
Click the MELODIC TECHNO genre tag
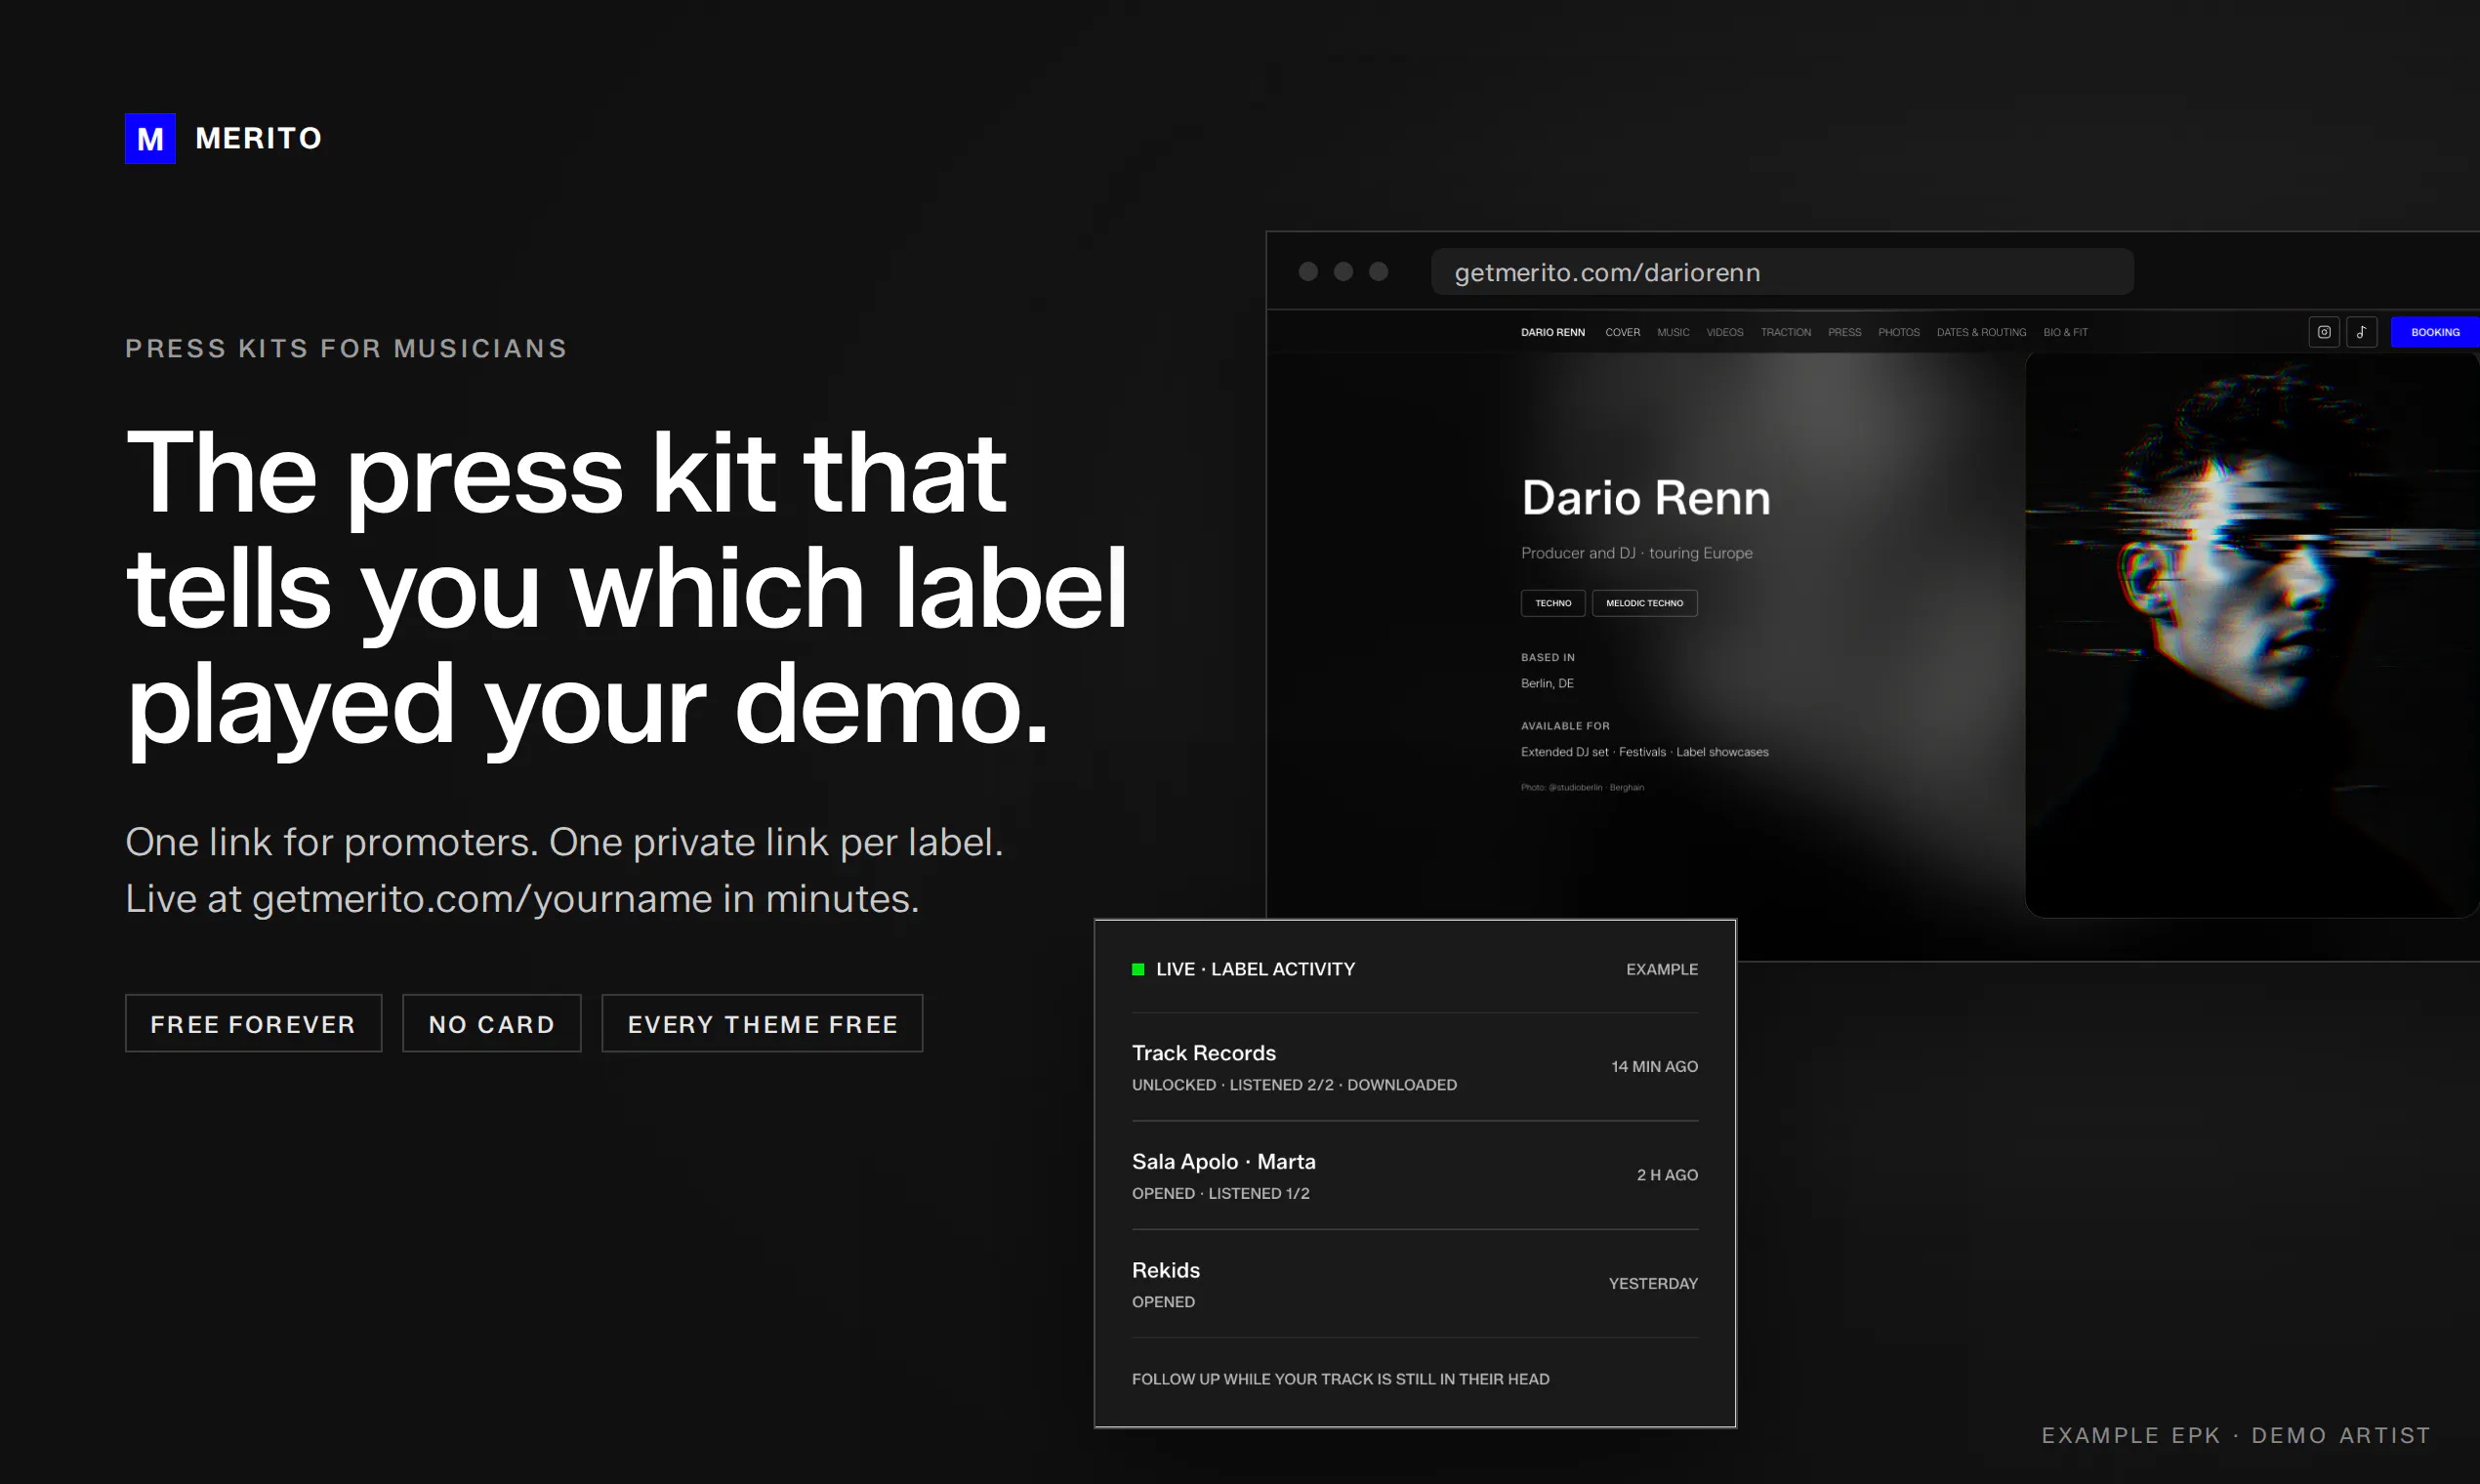pos(1644,603)
